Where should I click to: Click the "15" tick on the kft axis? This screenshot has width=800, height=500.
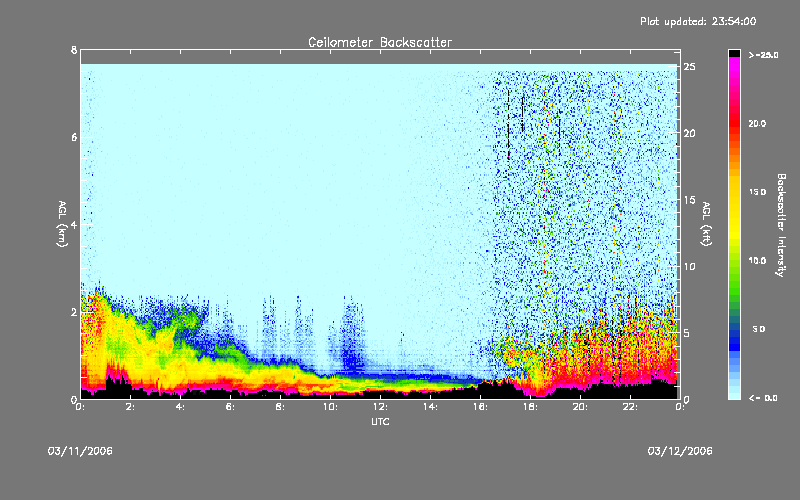[690, 200]
